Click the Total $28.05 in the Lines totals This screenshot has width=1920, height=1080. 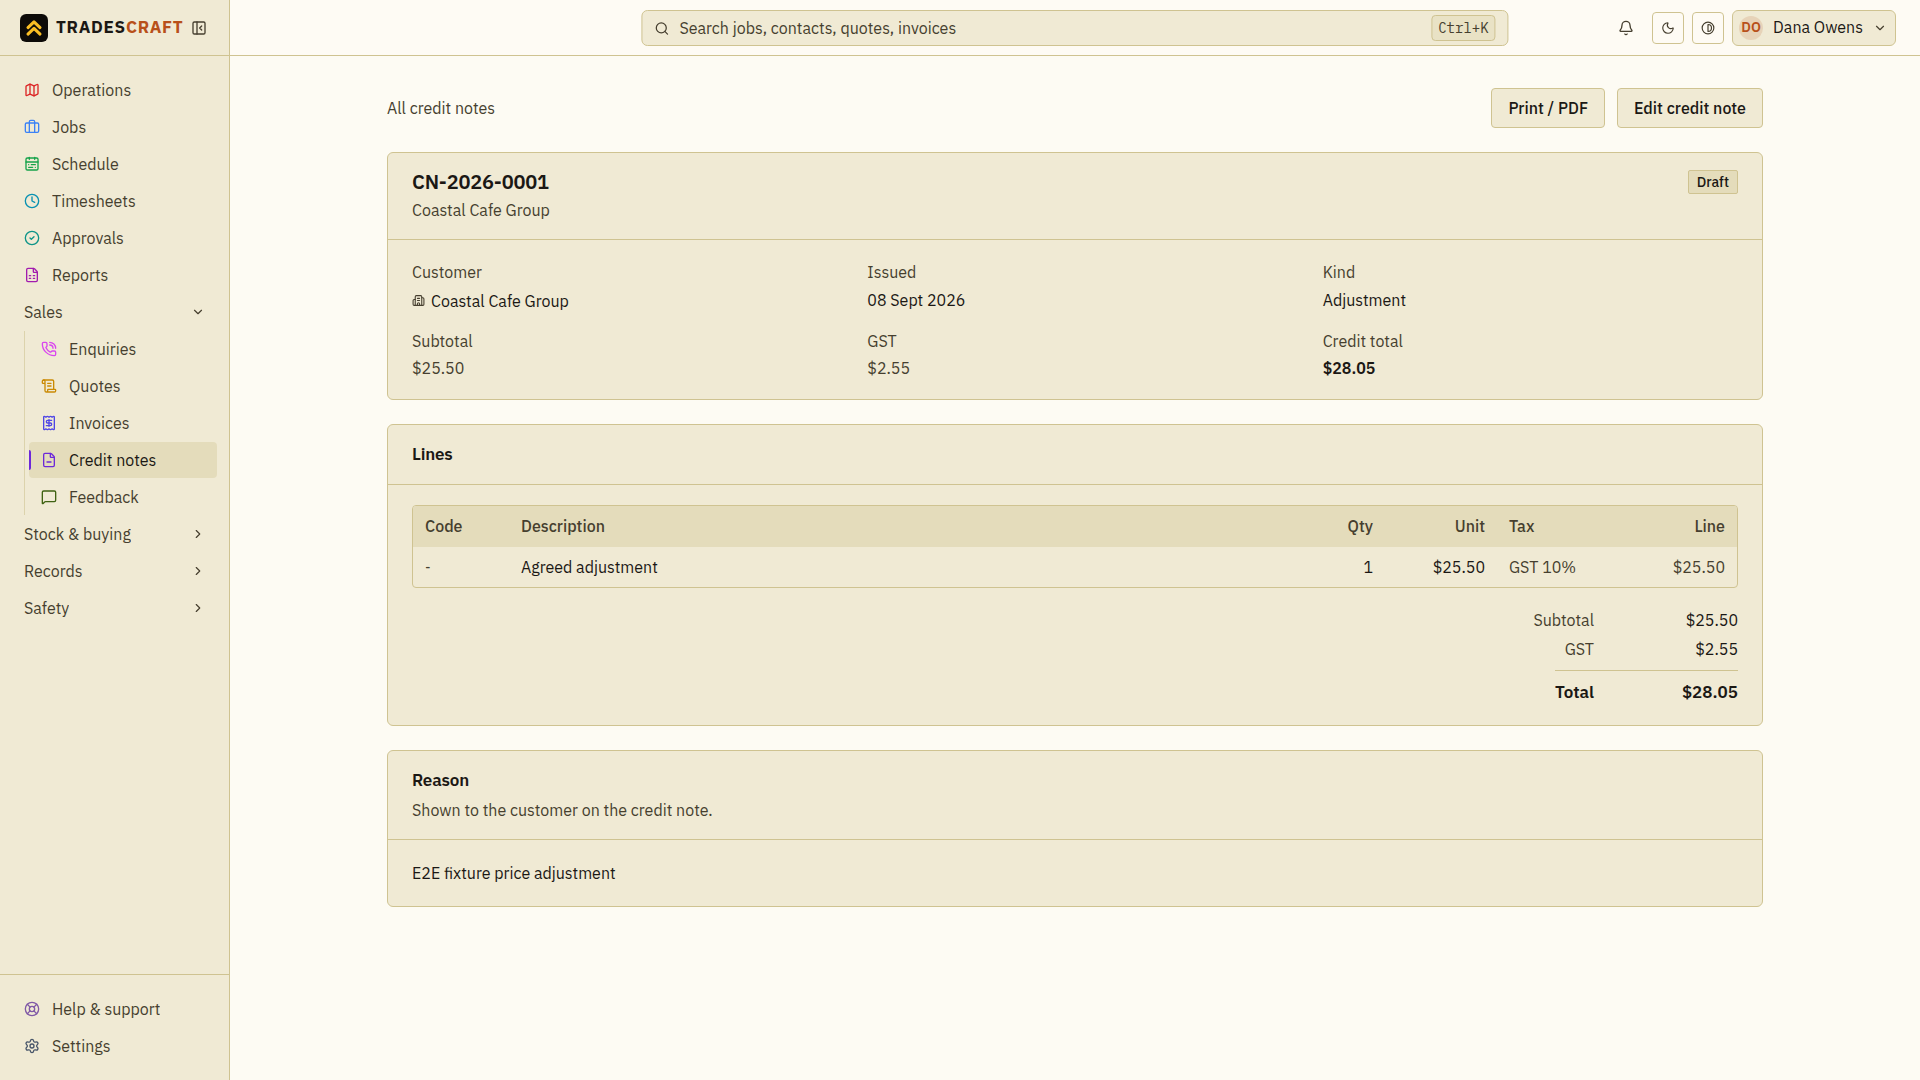[1709, 692]
